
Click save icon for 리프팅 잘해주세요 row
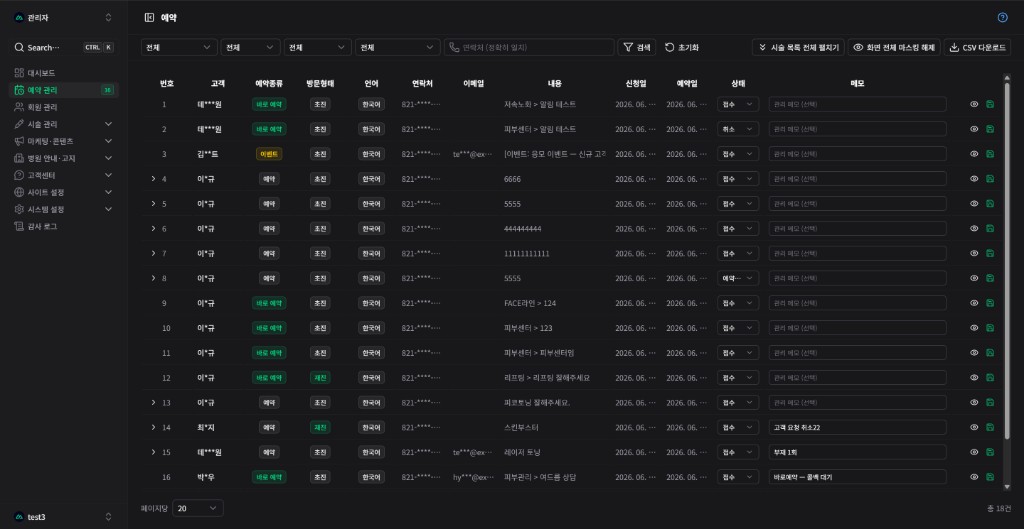pos(990,377)
